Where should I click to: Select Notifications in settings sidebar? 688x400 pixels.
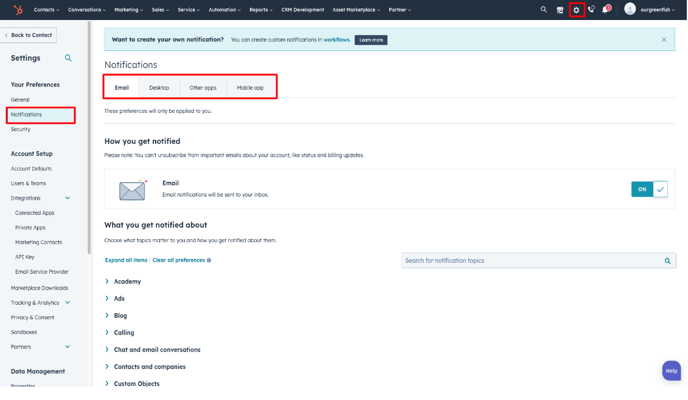tap(40, 115)
